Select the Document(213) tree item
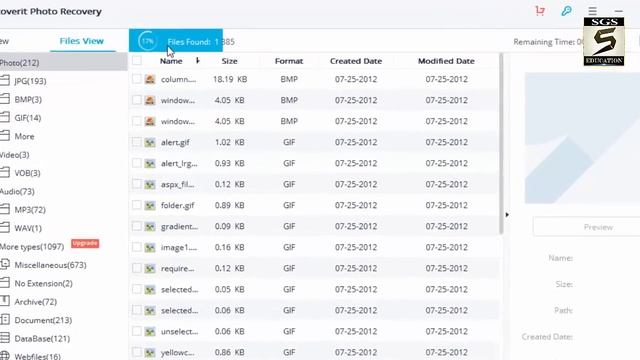 click(x=43, y=320)
